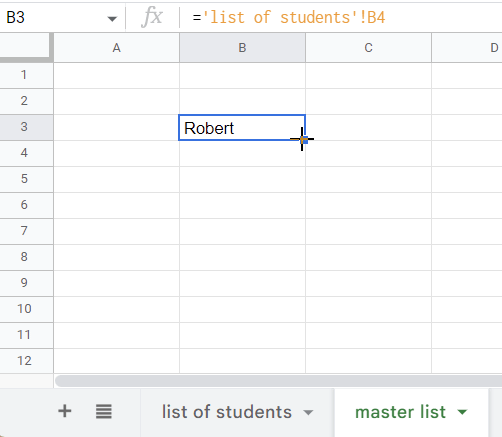
Task: Select row 11 header
Action: tap(26, 335)
